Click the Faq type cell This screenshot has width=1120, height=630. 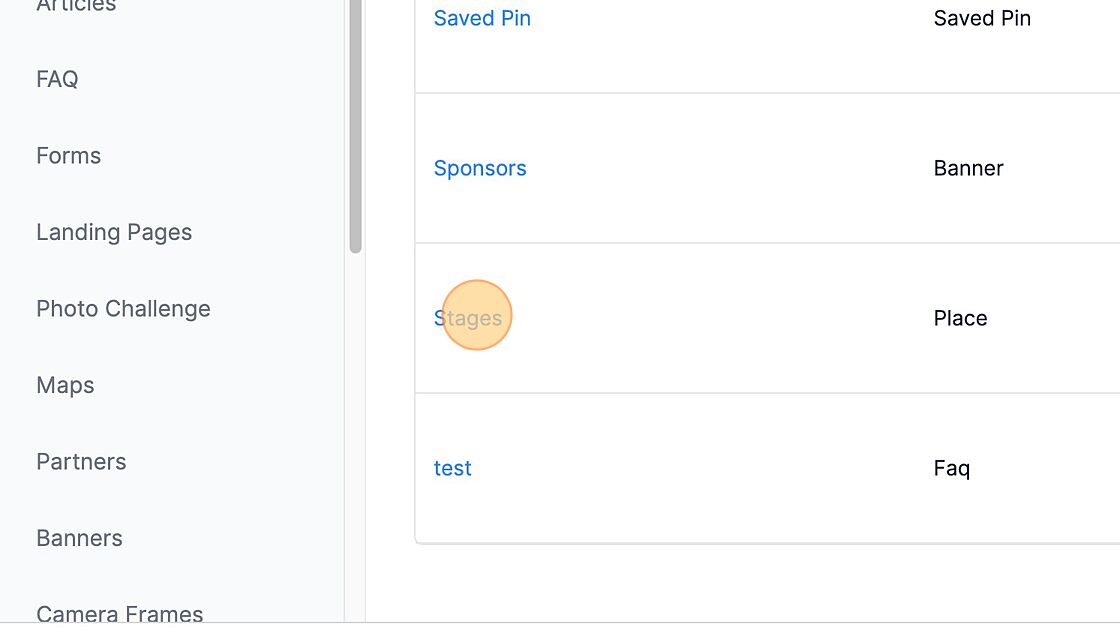[x=951, y=468]
